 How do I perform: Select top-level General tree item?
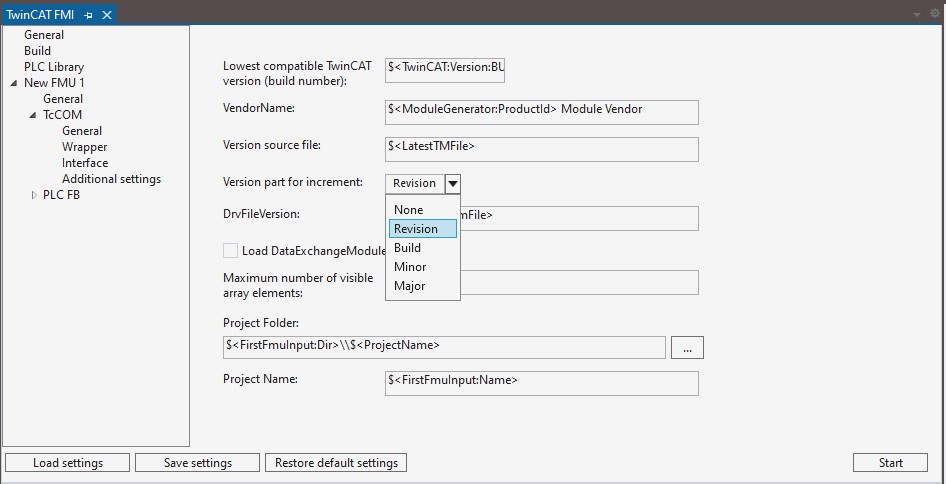click(x=44, y=35)
